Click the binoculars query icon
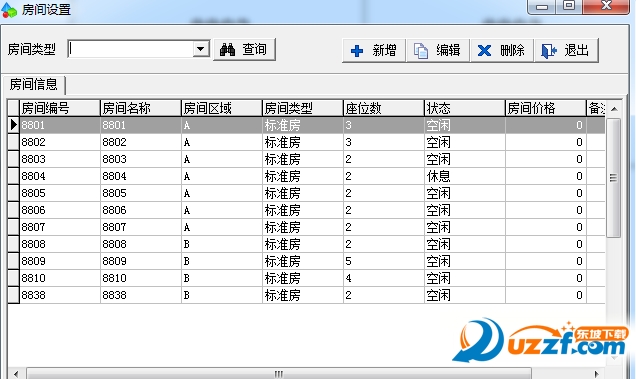The image size is (636, 379). click(x=228, y=50)
